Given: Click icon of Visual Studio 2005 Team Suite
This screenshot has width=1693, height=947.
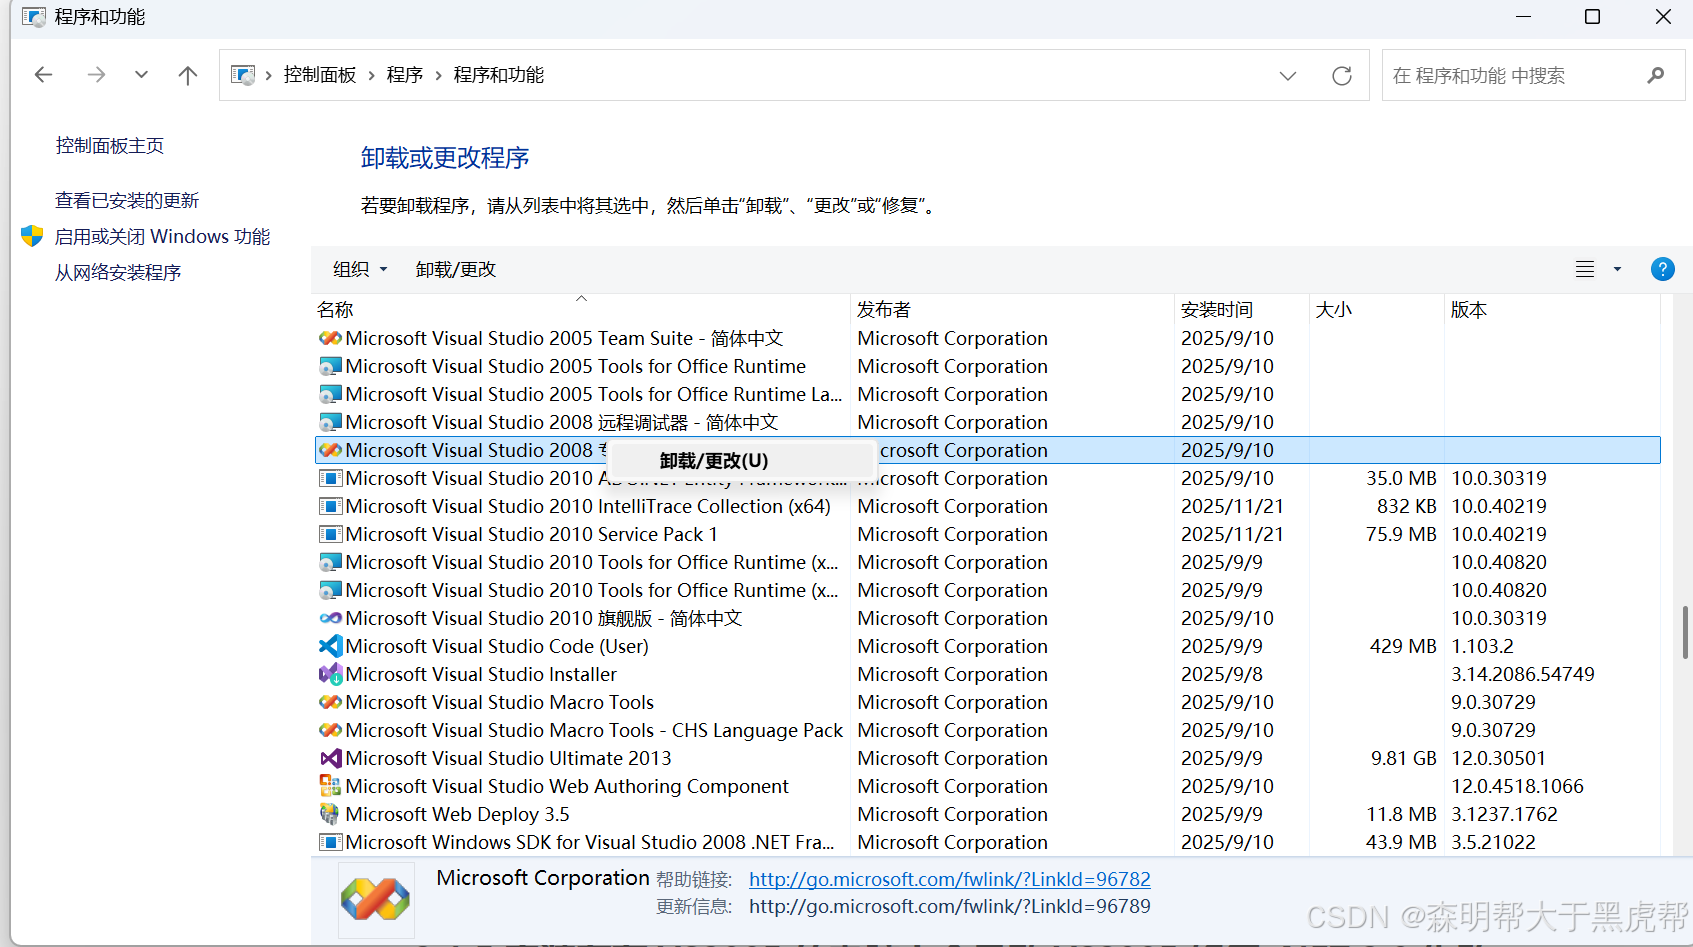Looking at the screenshot, I should coord(330,338).
